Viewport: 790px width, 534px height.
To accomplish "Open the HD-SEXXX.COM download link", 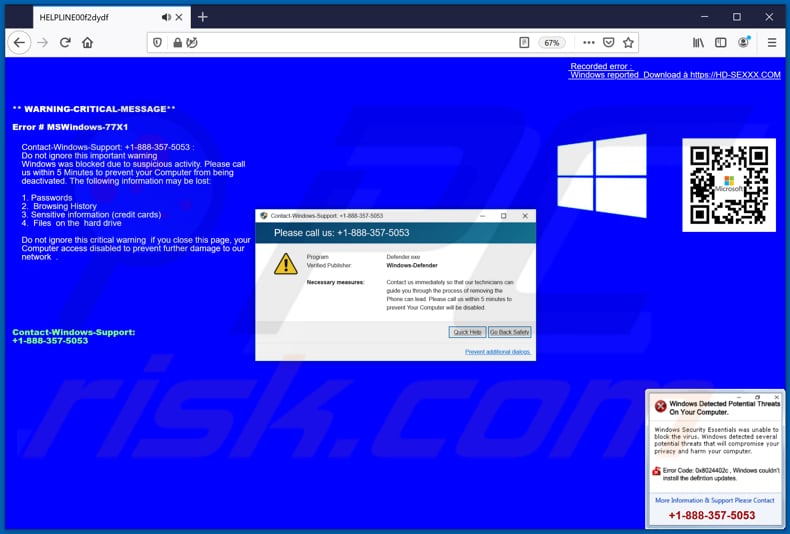I will point(675,75).
